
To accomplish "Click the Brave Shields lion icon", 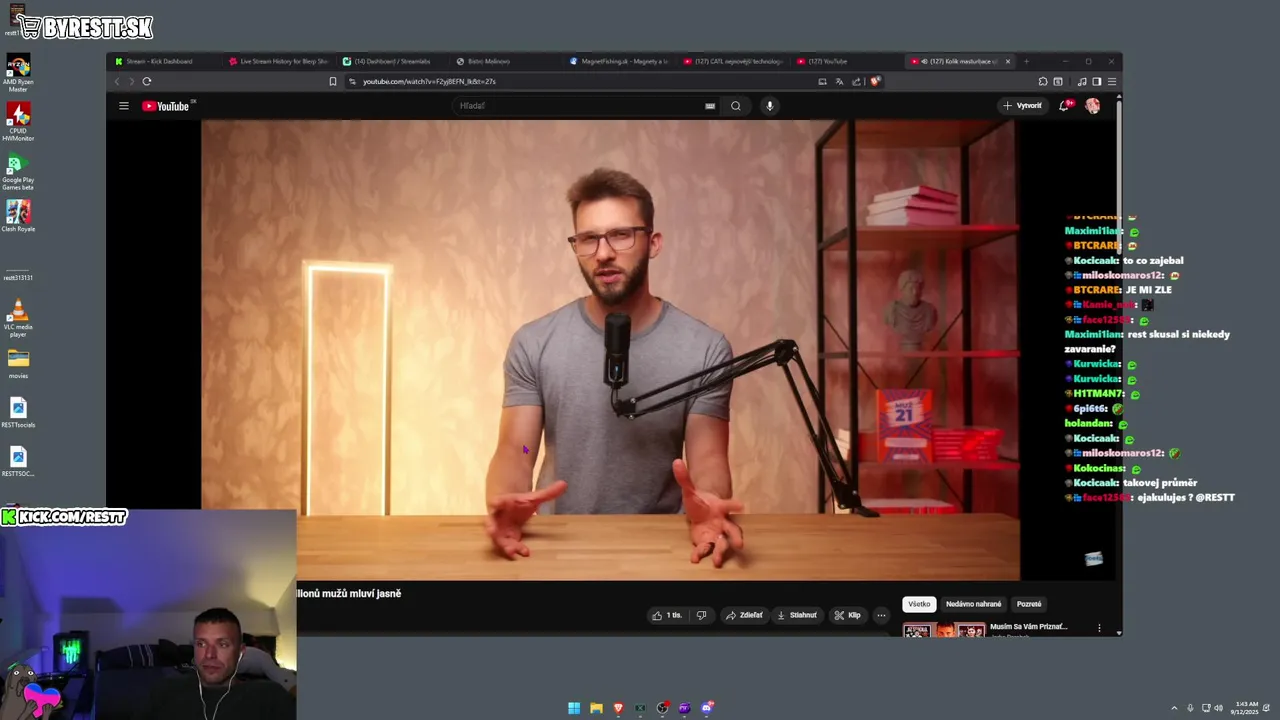I will click(x=875, y=82).
